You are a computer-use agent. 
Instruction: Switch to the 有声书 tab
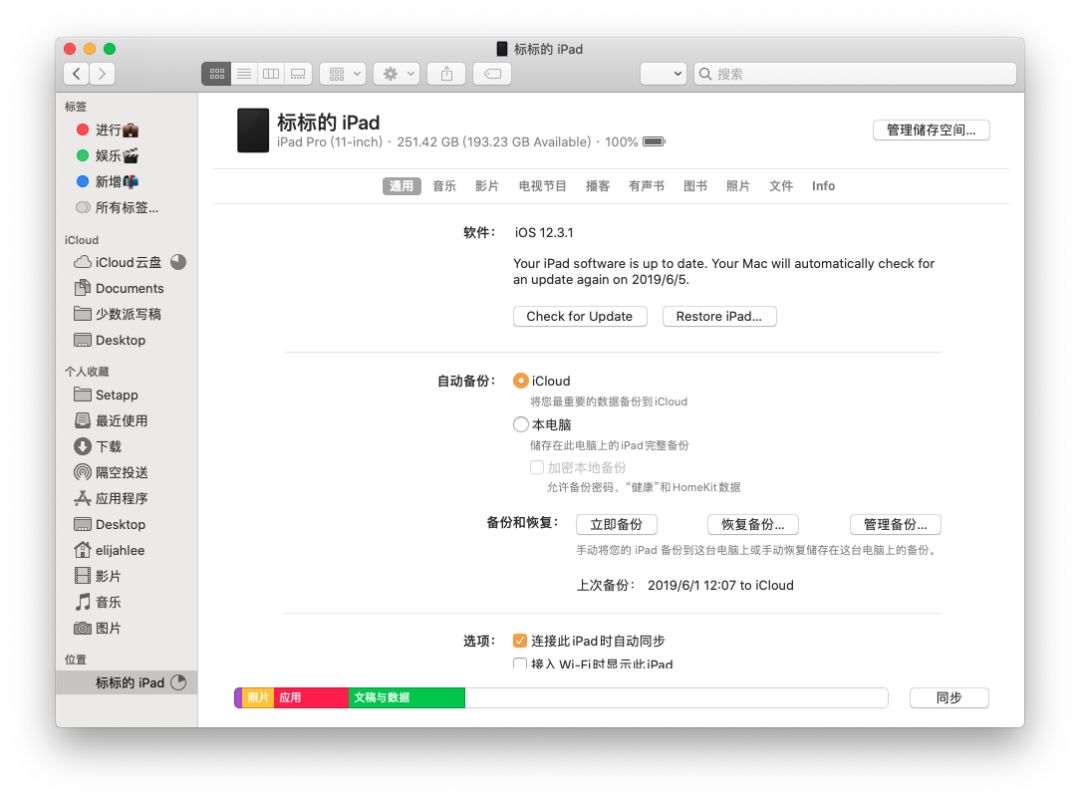tap(647, 186)
